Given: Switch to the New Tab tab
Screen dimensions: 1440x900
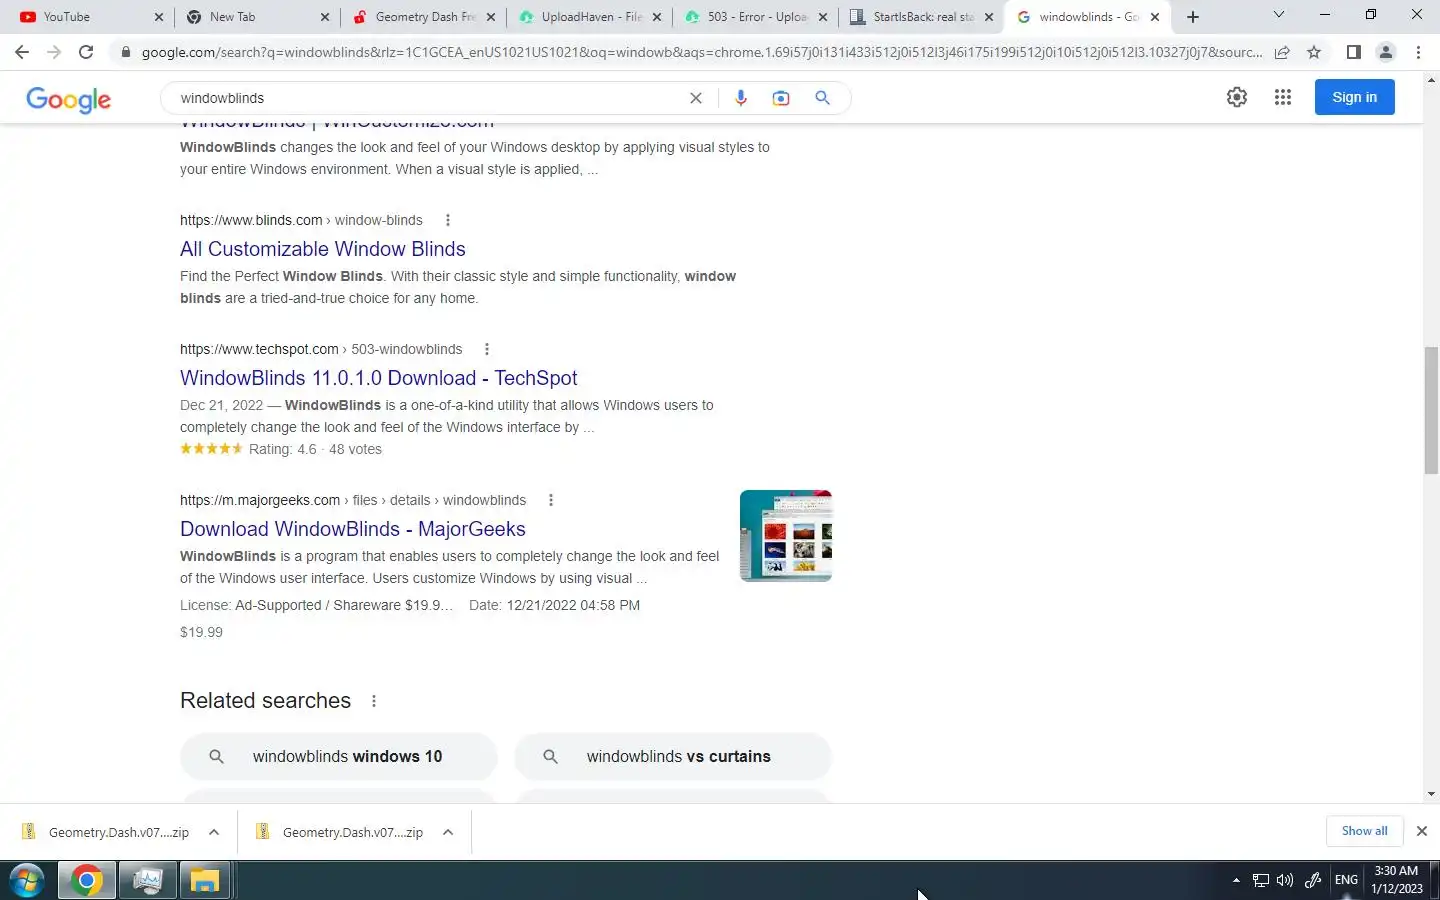Looking at the screenshot, I should [x=256, y=17].
